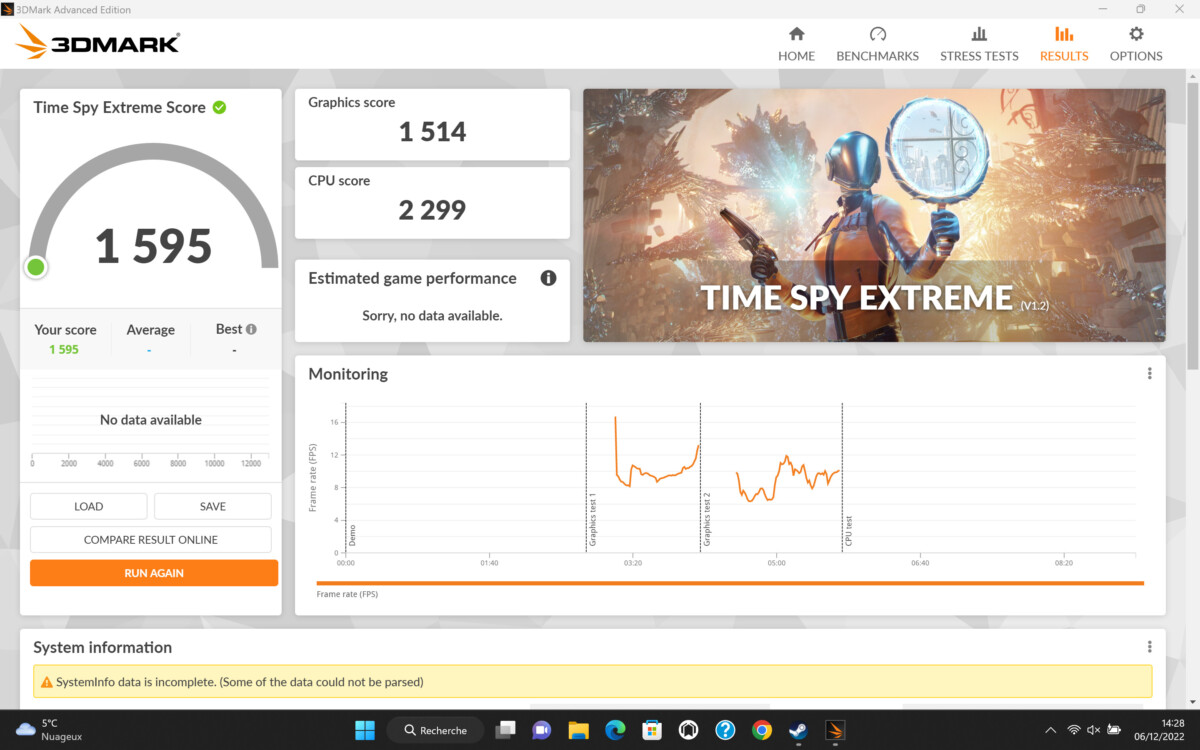
Task: Click the green validation checkmark beside score title
Action: [219, 107]
